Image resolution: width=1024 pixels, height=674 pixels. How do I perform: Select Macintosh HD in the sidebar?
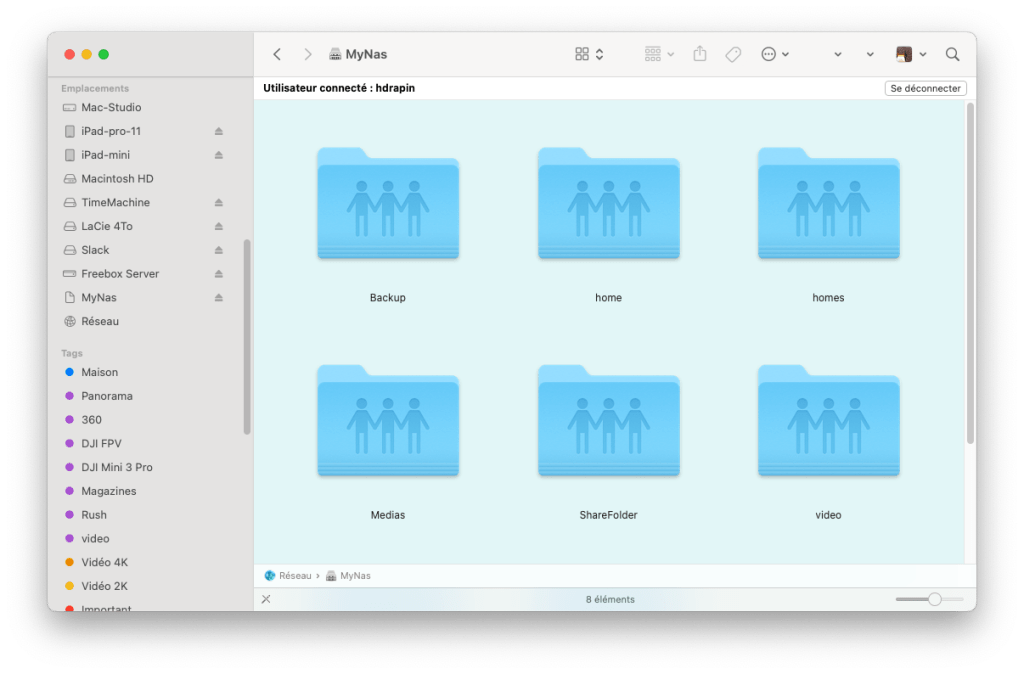point(117,179)
